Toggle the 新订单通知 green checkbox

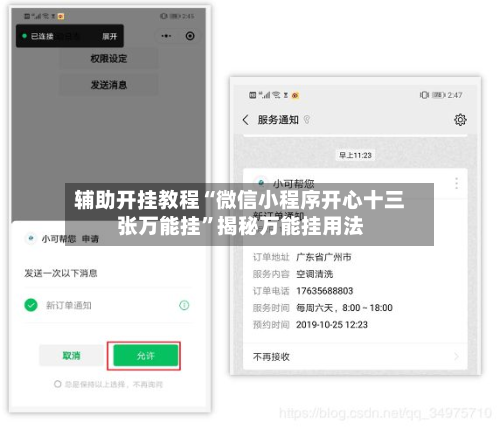(x=31, y=305)
